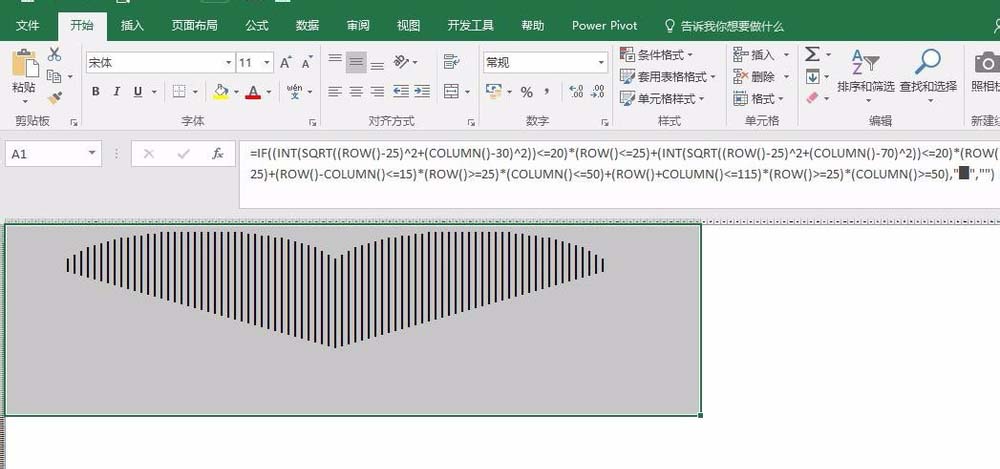Click the formula bar cancel X
The width and height of the screenshot is (1000, 469).
(x=149, y=154)
